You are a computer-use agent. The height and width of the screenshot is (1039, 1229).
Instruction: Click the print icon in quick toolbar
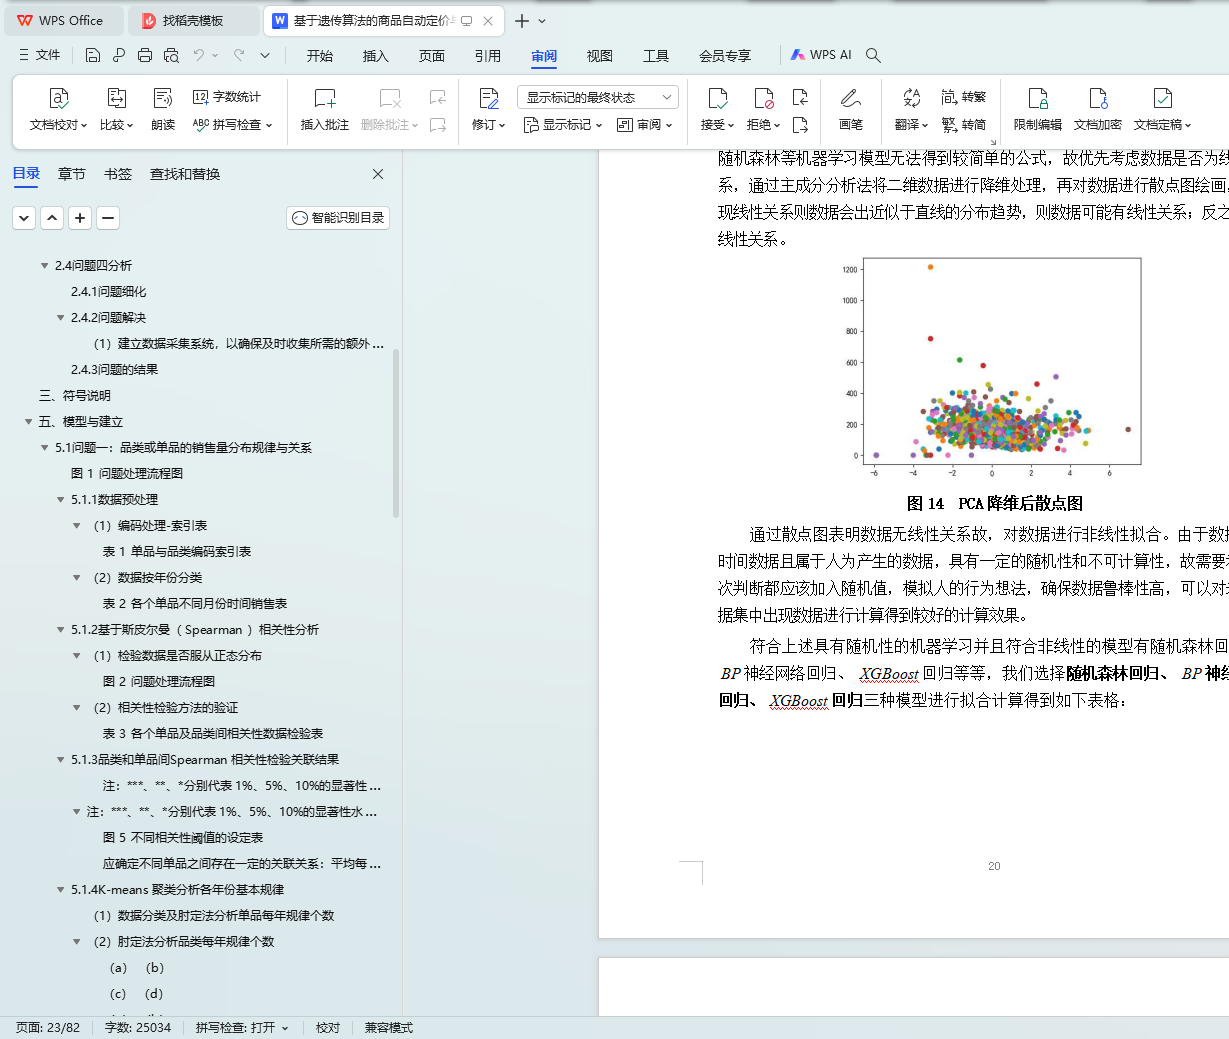click(x=145, y=55)
